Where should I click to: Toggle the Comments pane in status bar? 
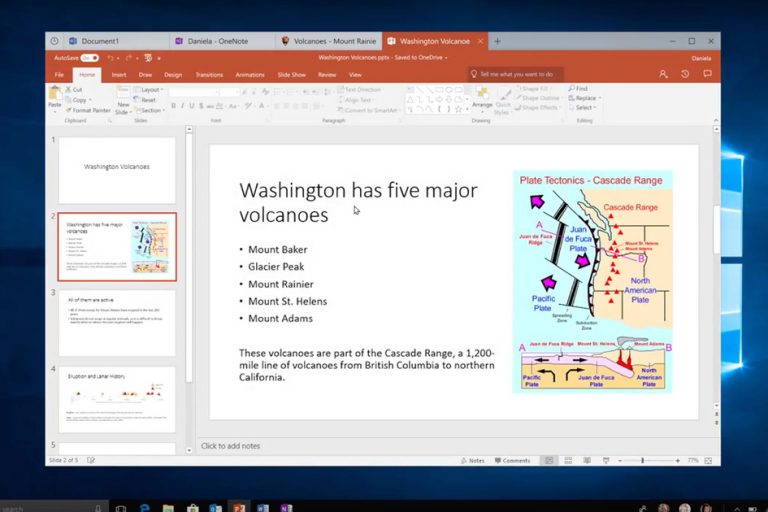(x=512, y=460)
